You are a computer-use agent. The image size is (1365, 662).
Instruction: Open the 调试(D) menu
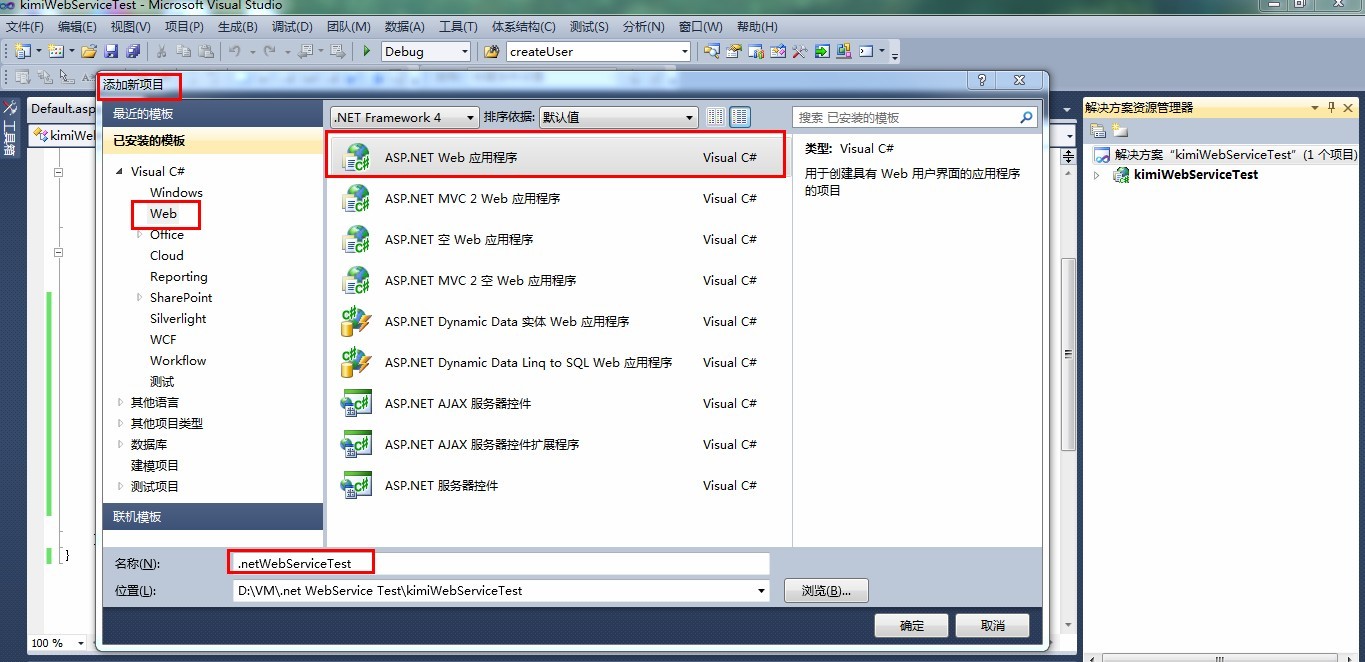click(292, 26)
